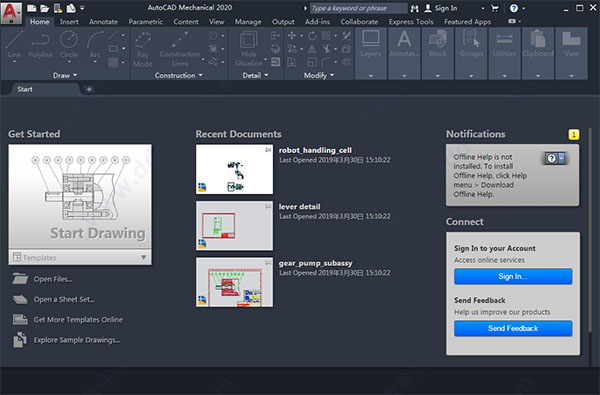
Task: Click the keyword search input field
Action: (358, 8)
